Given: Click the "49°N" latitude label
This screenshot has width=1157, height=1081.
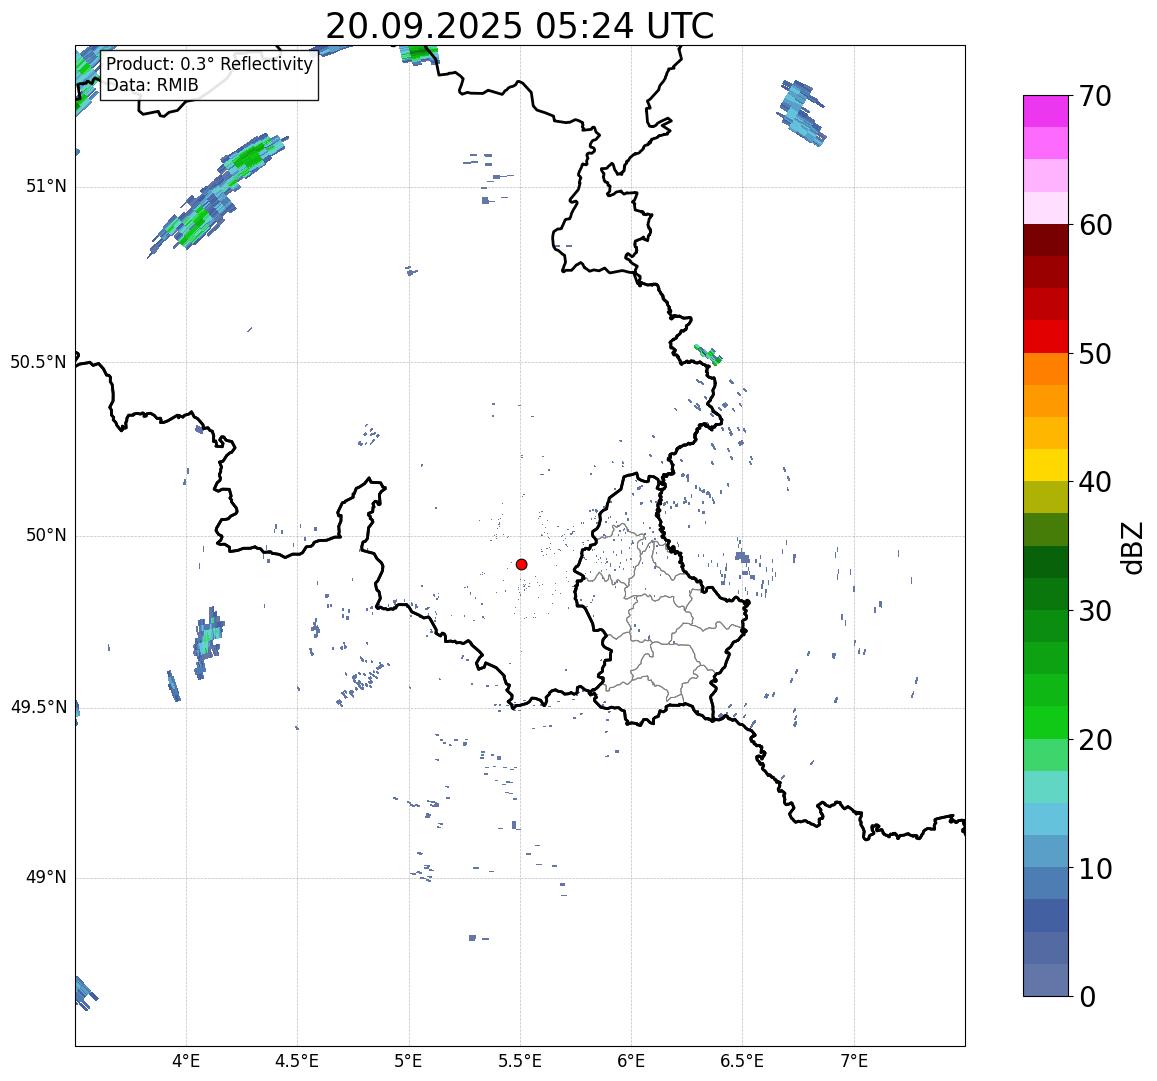Looking at the screenshot, I should click(46, 877).
